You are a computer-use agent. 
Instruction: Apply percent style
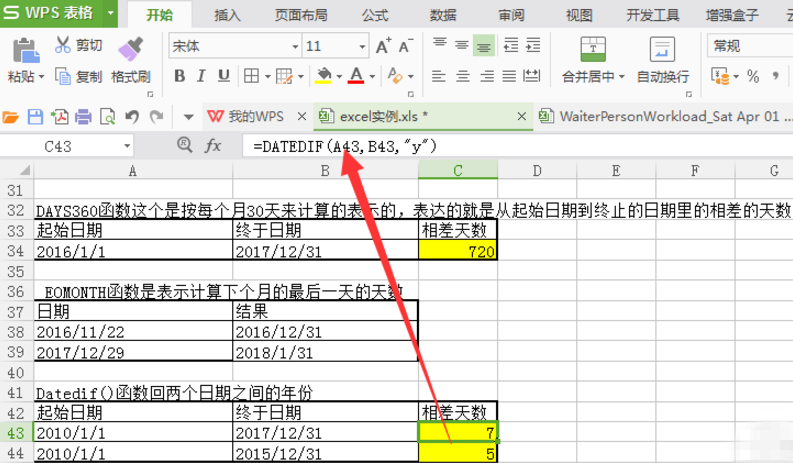coord(753,76)
